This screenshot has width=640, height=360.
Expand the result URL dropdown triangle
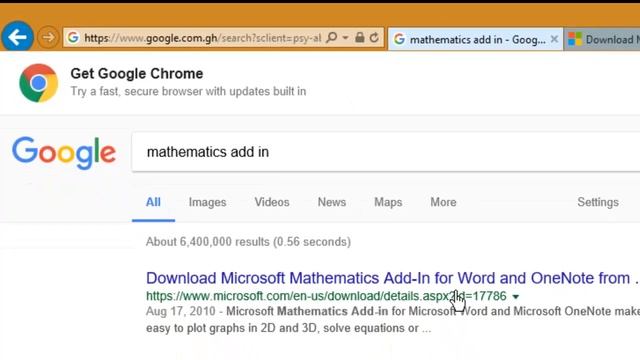(x=516, y=297)
